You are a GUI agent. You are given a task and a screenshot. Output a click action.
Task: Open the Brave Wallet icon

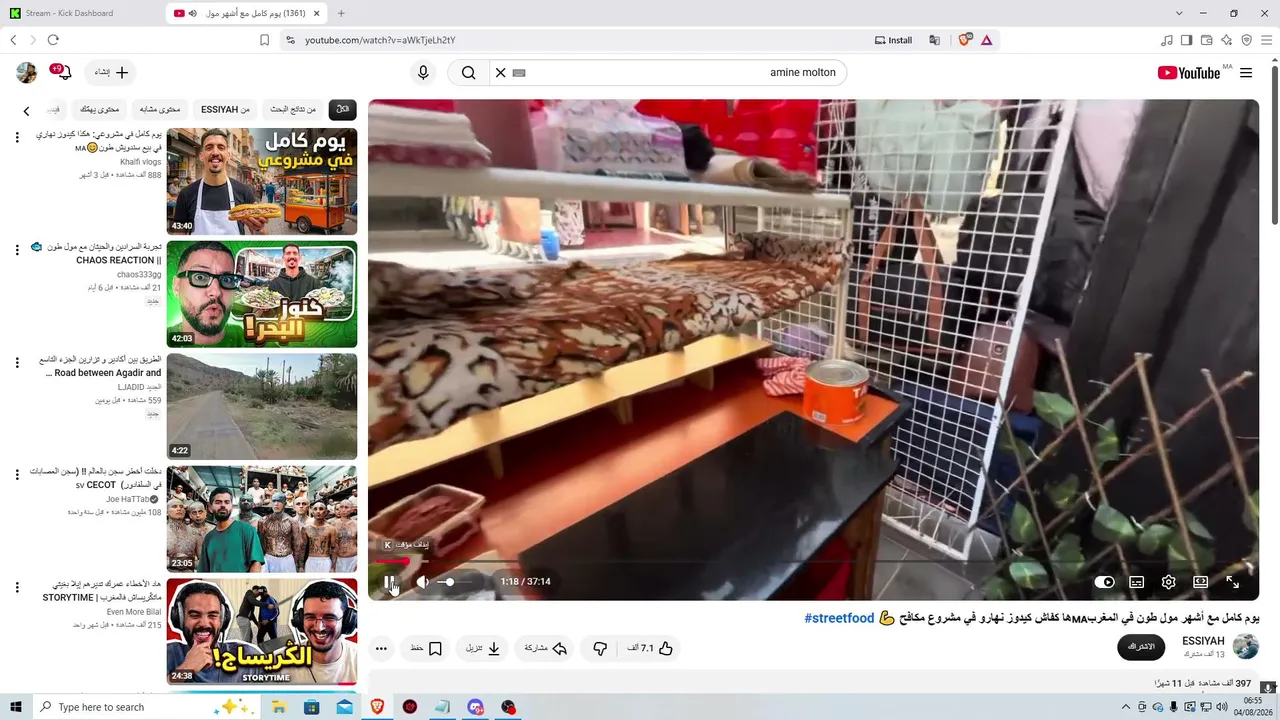(x=1207, y=40)
